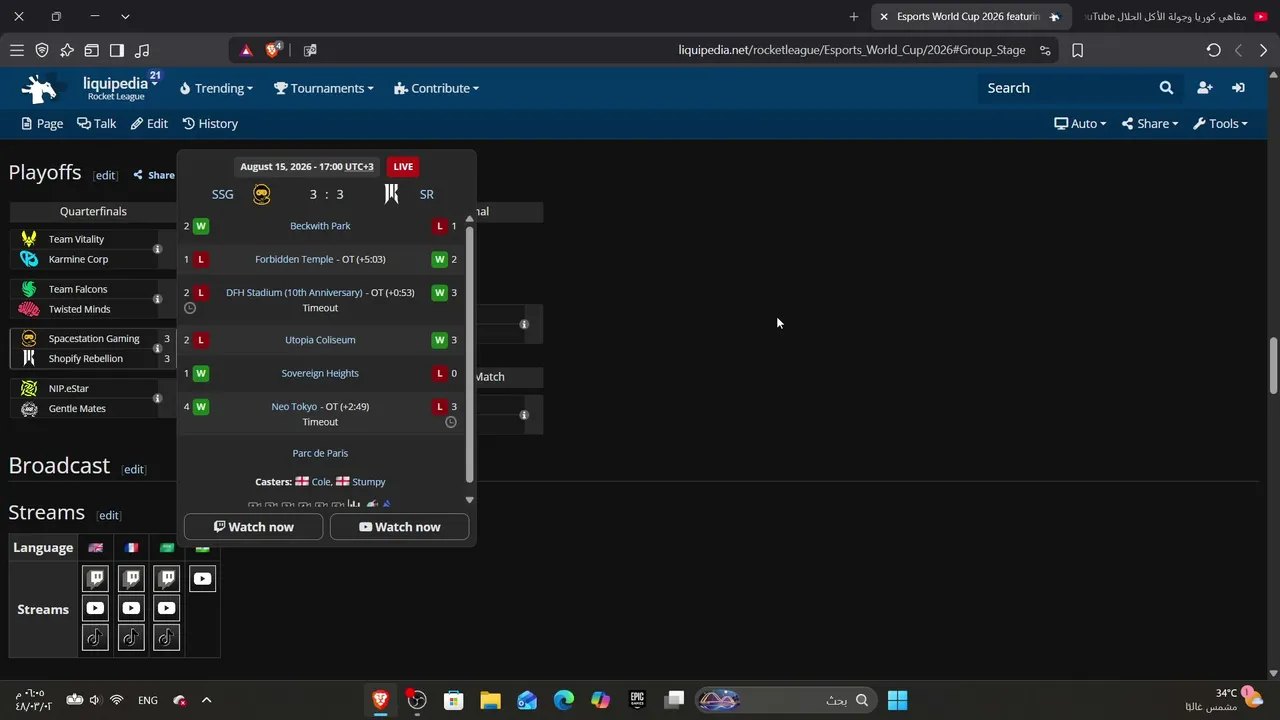Open the Auto theme dropdown
This screenshot has width=1280, height=720.
(1080, 124)
